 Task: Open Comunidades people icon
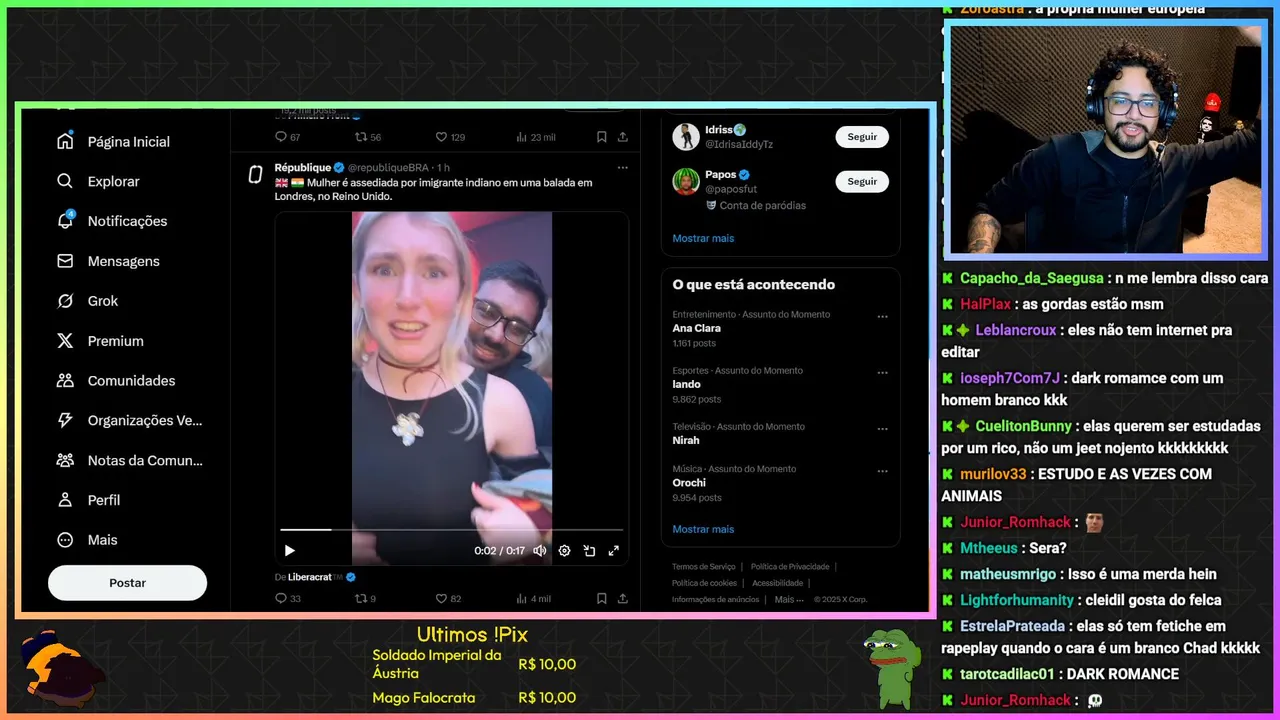(x=65, y=380)
